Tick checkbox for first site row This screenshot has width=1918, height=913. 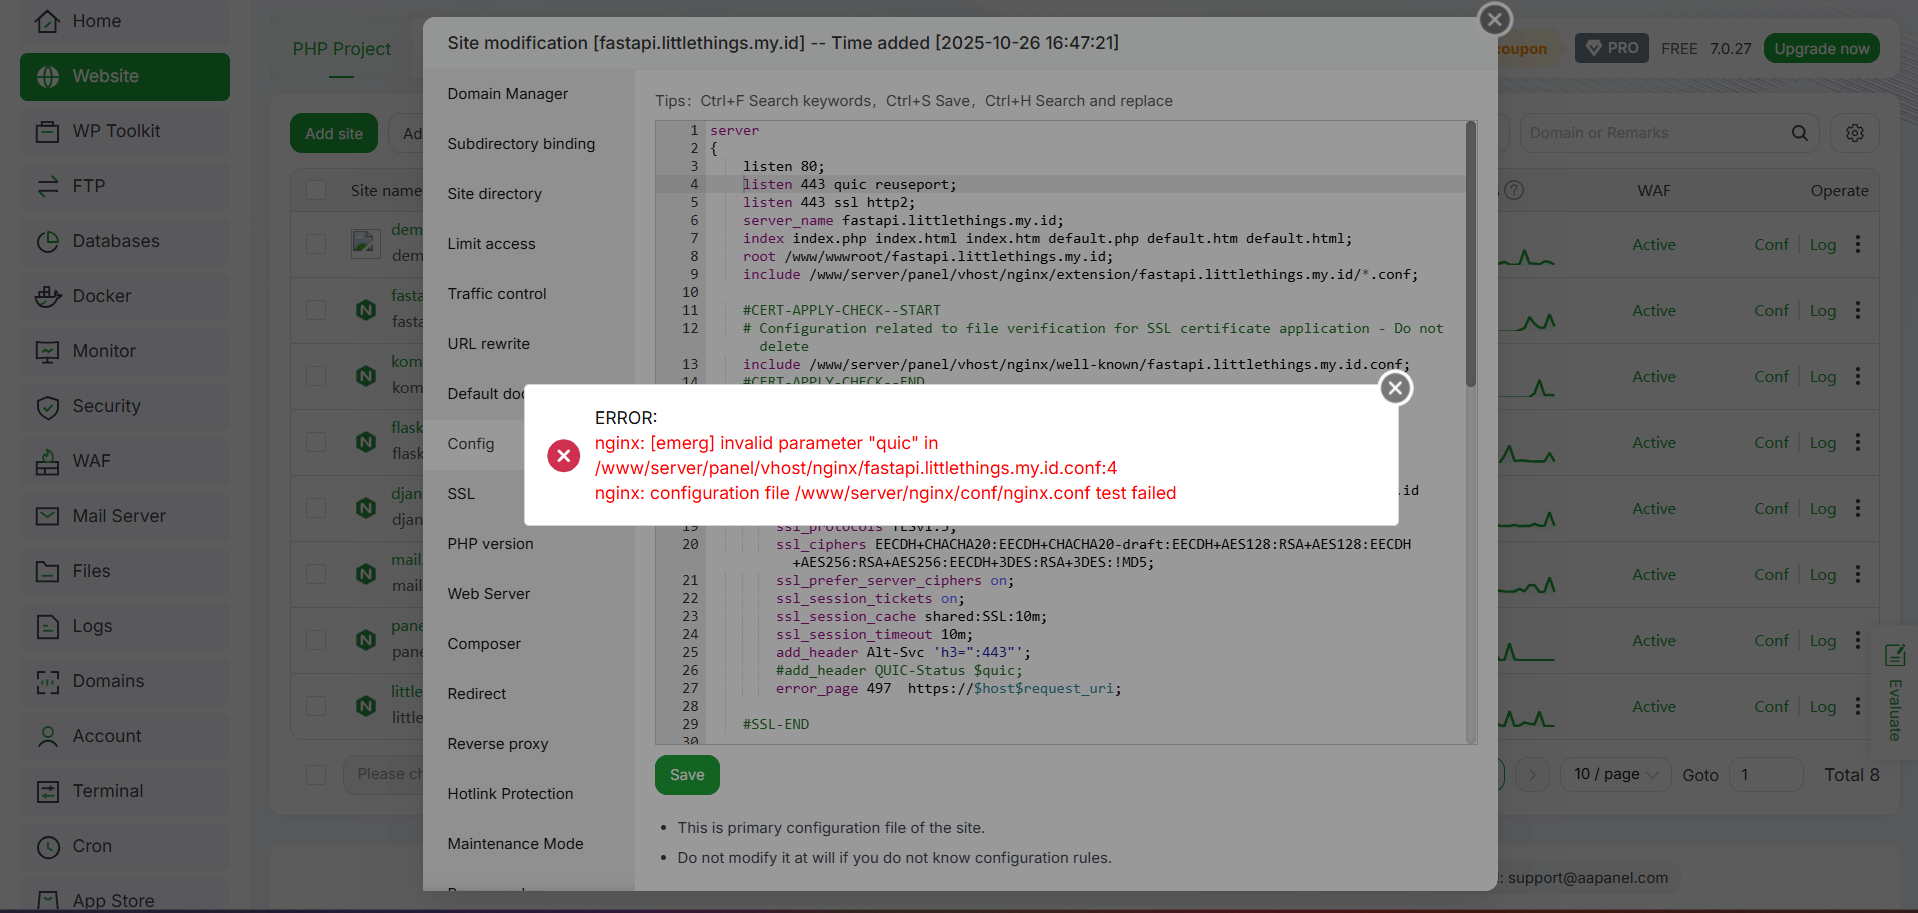point(316,244)
